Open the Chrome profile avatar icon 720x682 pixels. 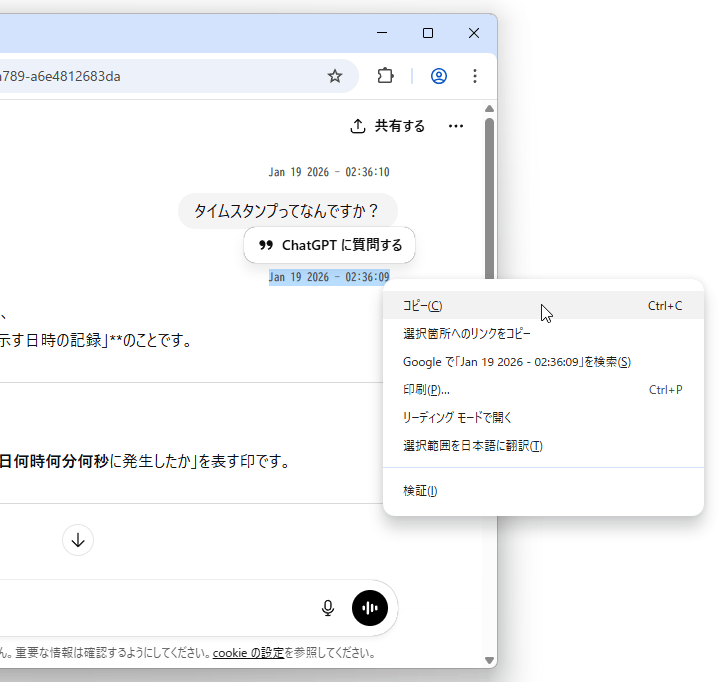[438, 76]
